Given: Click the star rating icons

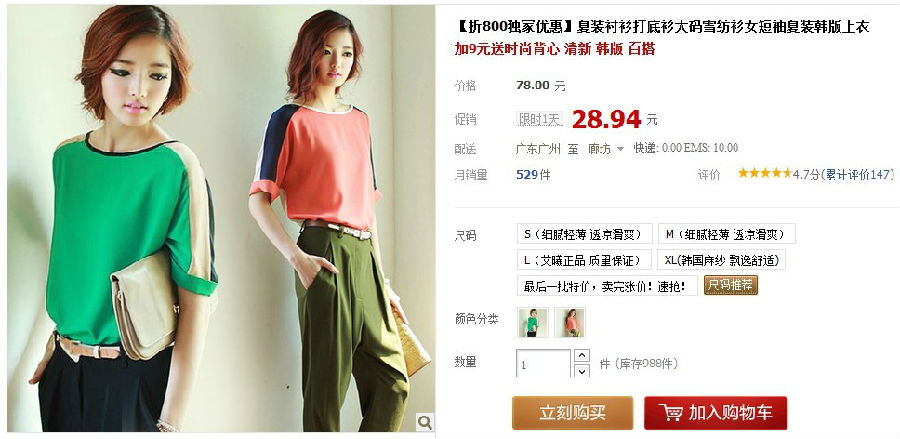Looking at the screenshot, I should 765,173.
